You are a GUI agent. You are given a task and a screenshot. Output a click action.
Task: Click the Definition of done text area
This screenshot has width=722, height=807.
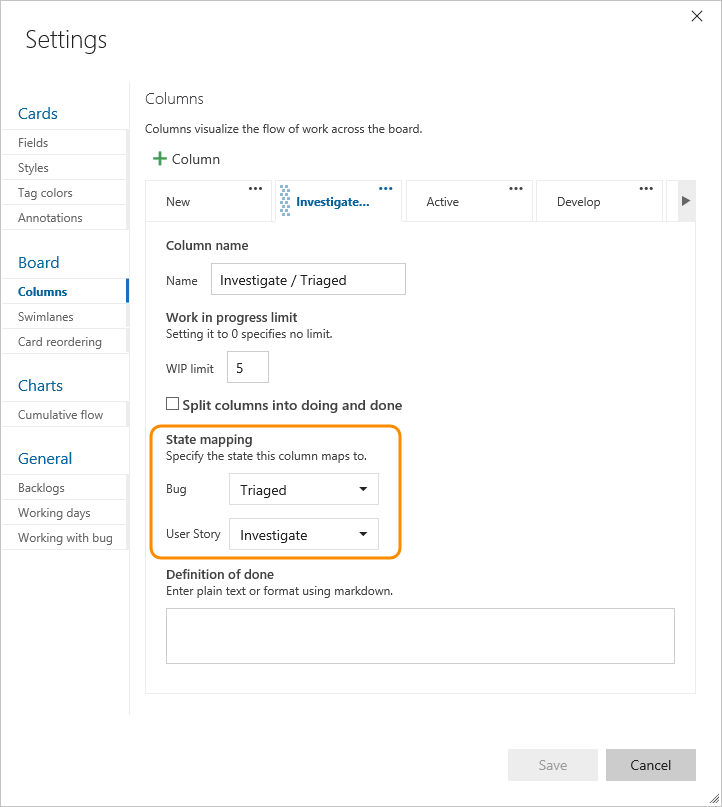pos(420,635)
